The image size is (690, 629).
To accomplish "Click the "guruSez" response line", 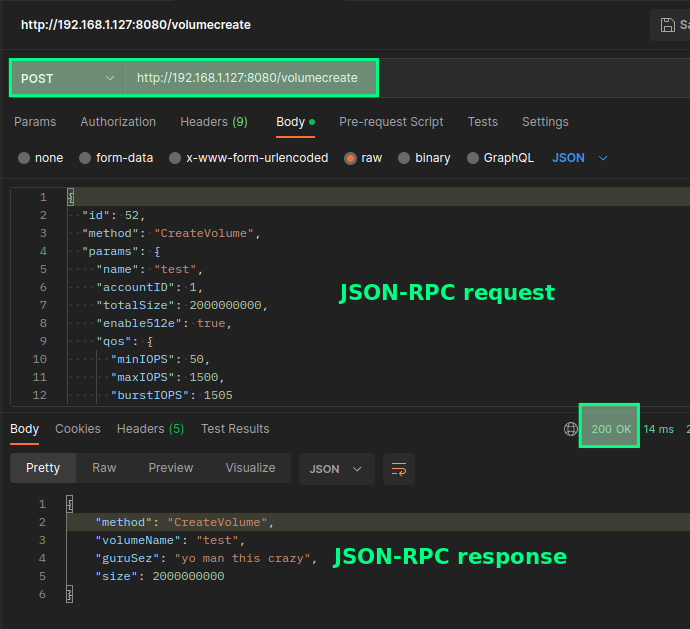I will coord(206,559).
